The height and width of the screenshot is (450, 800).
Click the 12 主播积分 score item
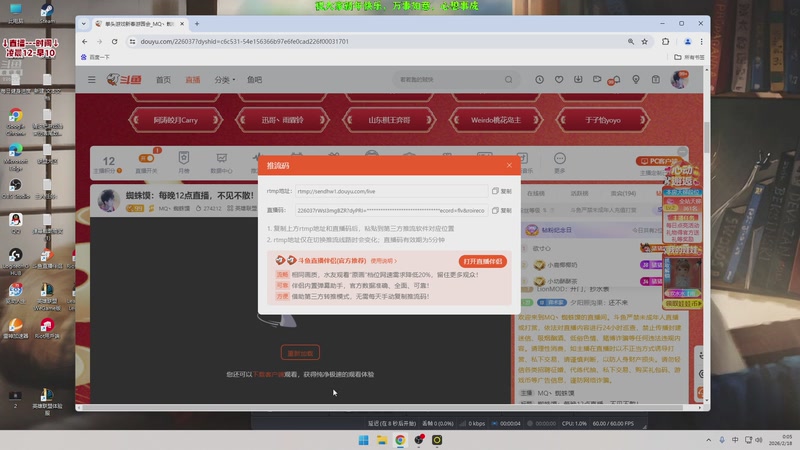(108, 164)
